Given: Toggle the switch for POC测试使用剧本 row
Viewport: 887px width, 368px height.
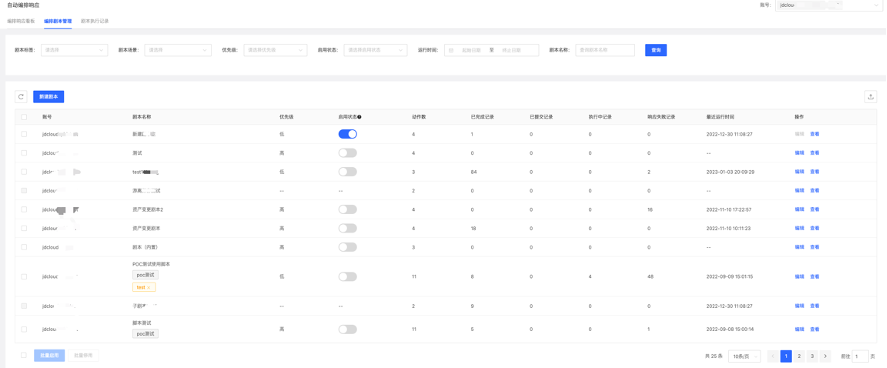Looking at the screenshot, I should (x=347, y=276).
